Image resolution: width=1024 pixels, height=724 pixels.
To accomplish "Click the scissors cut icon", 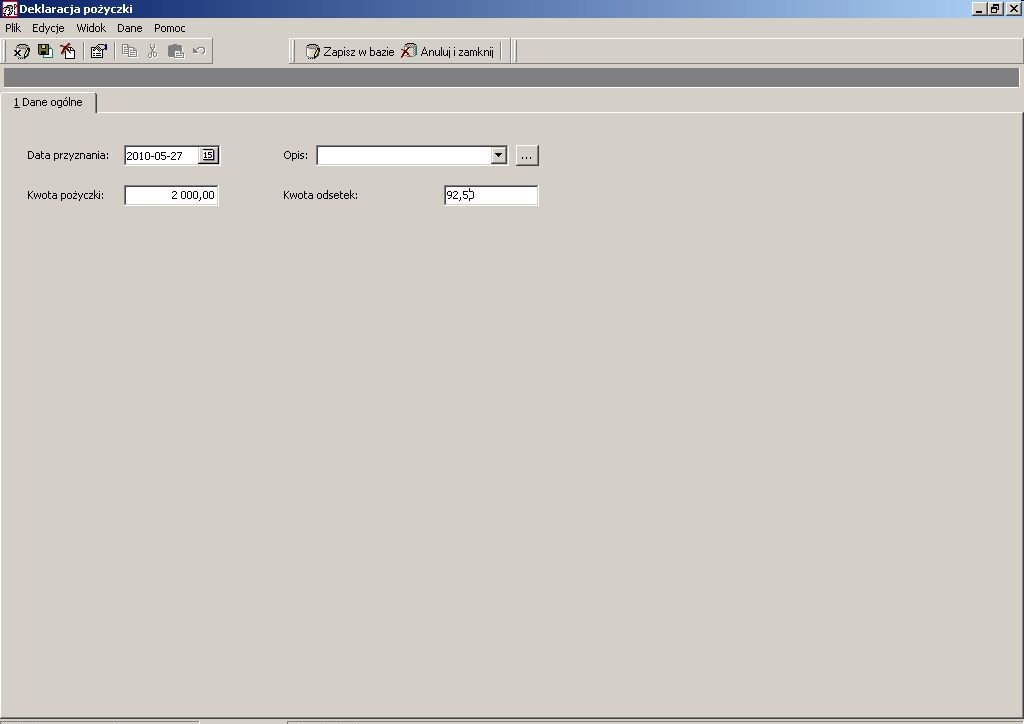I will click(x=153, y=51).
